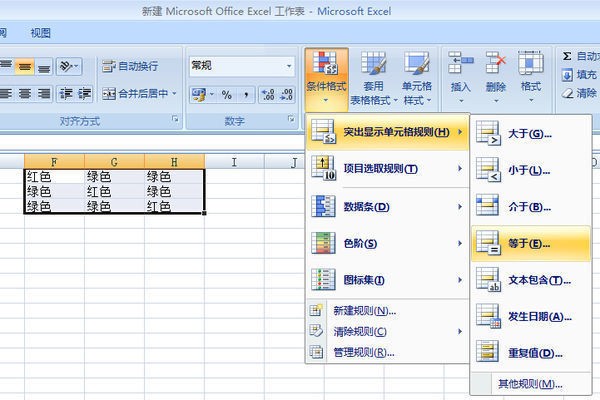Click the percent style button

(227, 95)
